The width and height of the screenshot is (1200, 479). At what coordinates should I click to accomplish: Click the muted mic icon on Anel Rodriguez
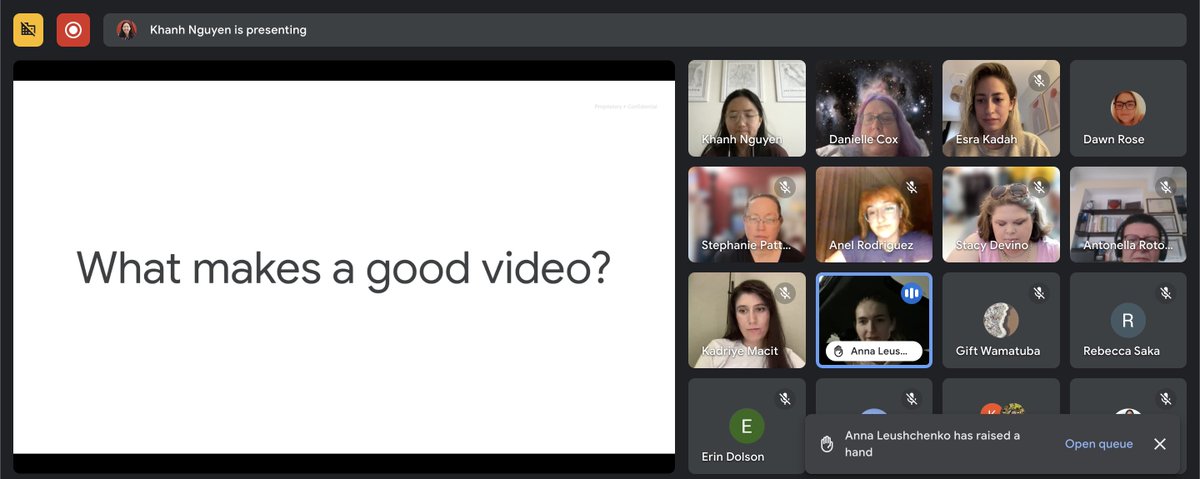912,187
